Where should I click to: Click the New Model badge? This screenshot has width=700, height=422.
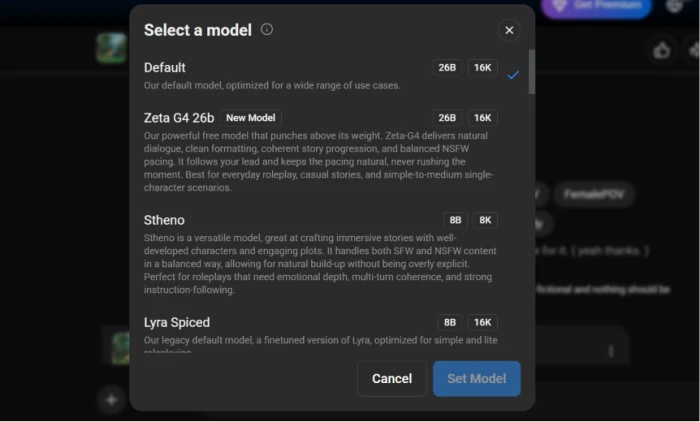(x=250, y=118)
